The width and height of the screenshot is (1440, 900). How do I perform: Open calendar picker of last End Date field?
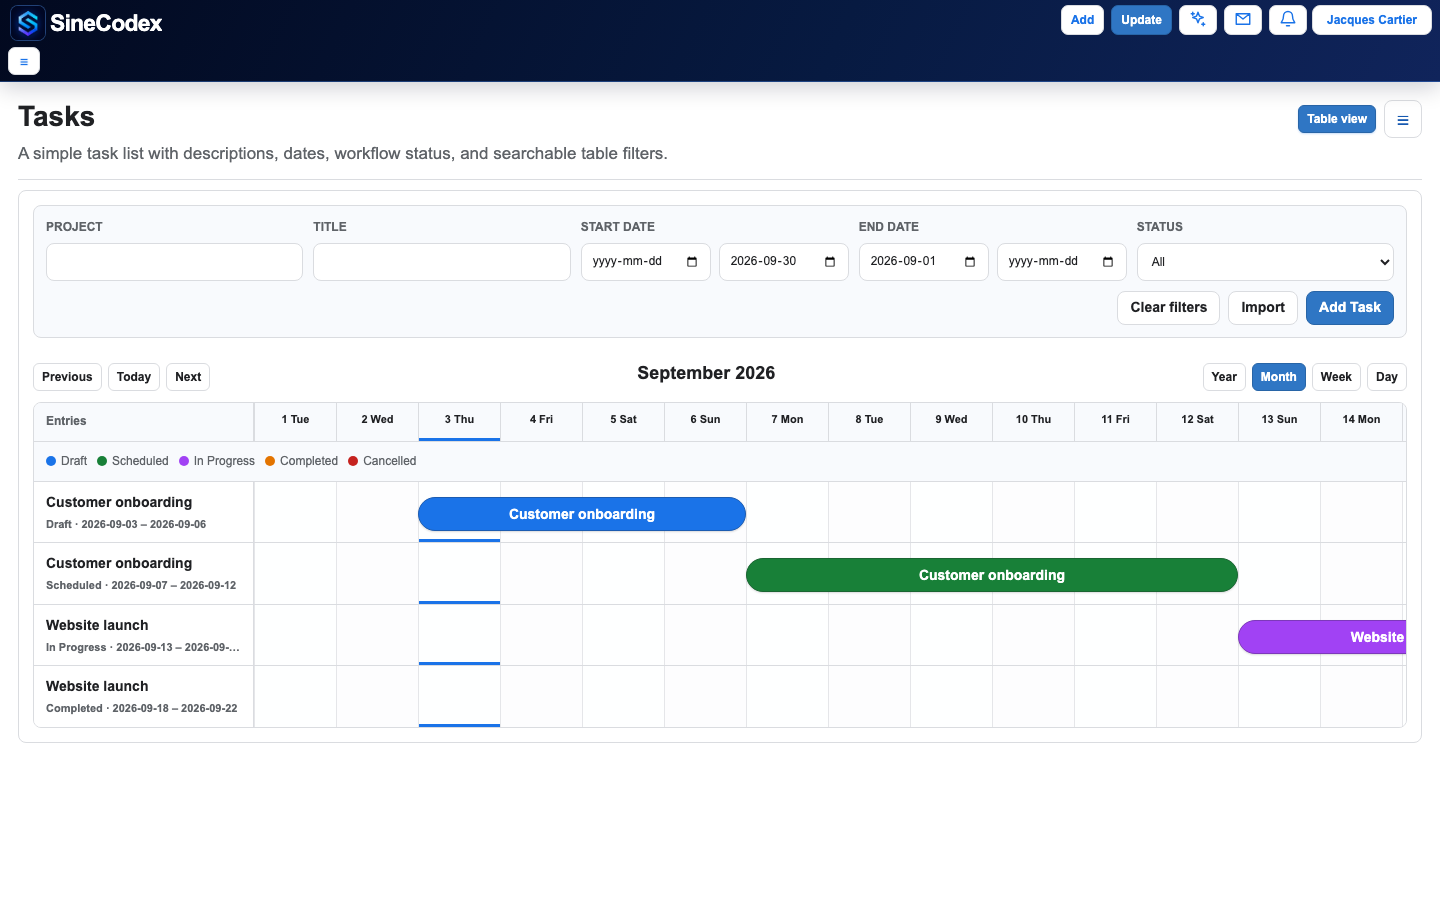pyautogui.click(x=1108, y=262)
